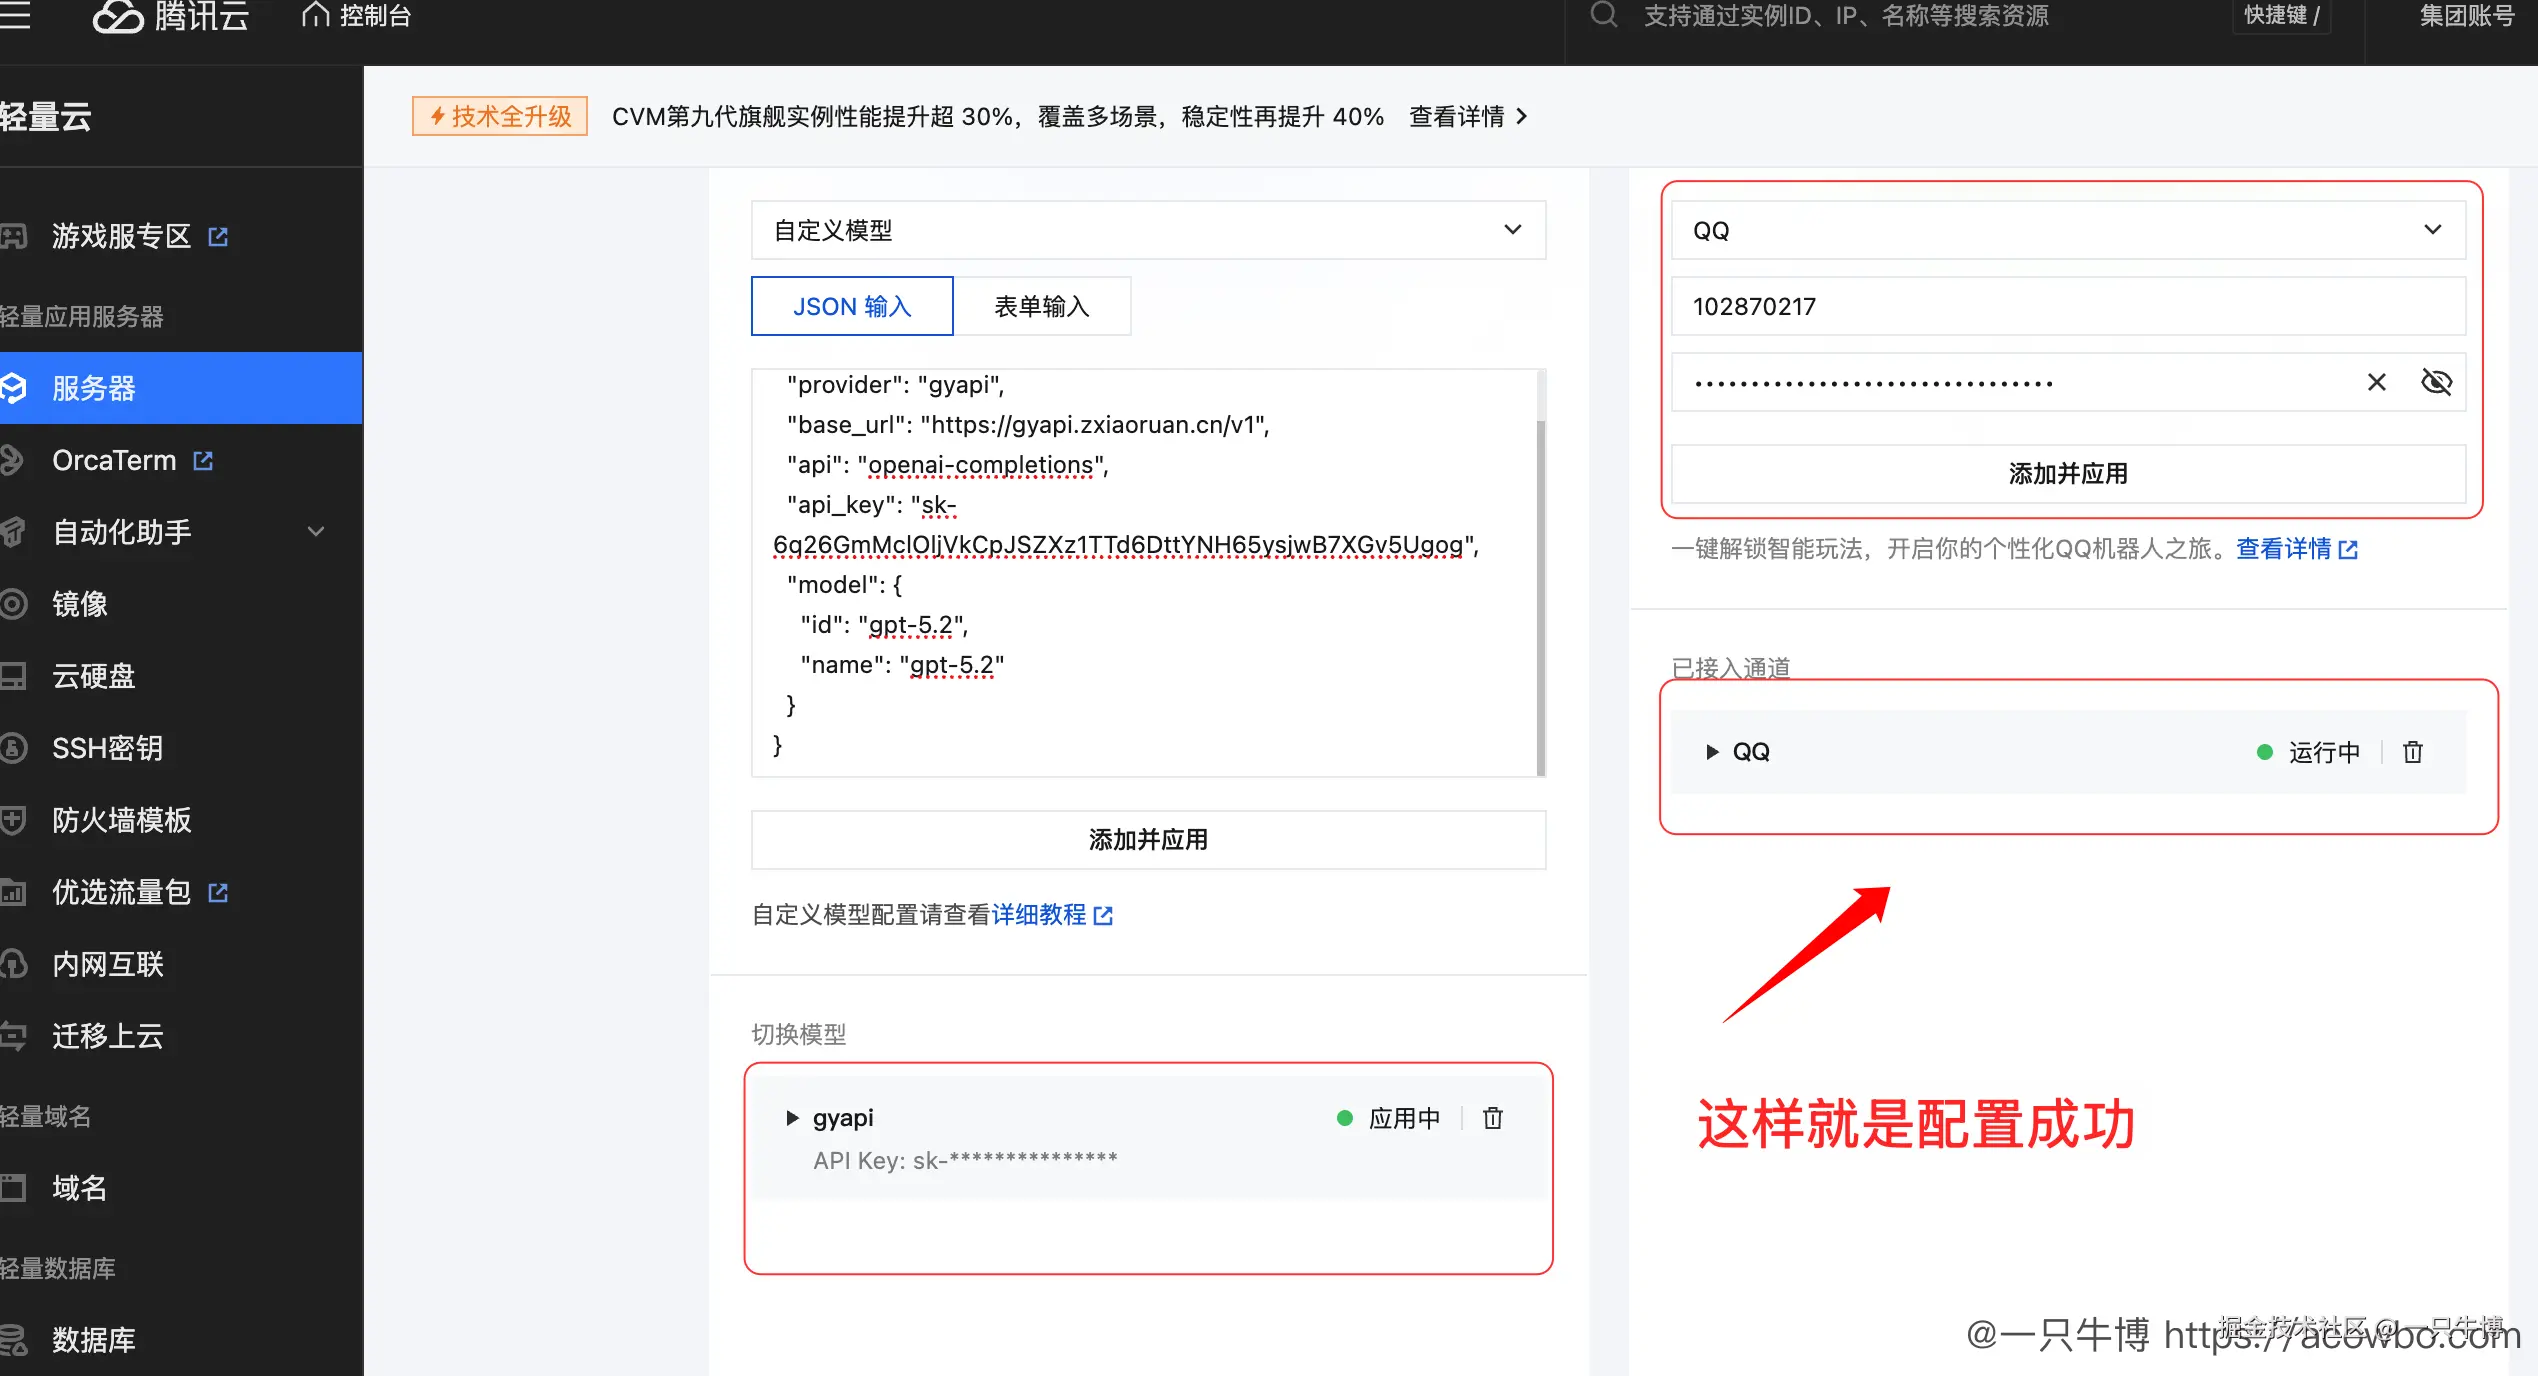
Task: Open SSH密钥 management
Action: (108, 748)
